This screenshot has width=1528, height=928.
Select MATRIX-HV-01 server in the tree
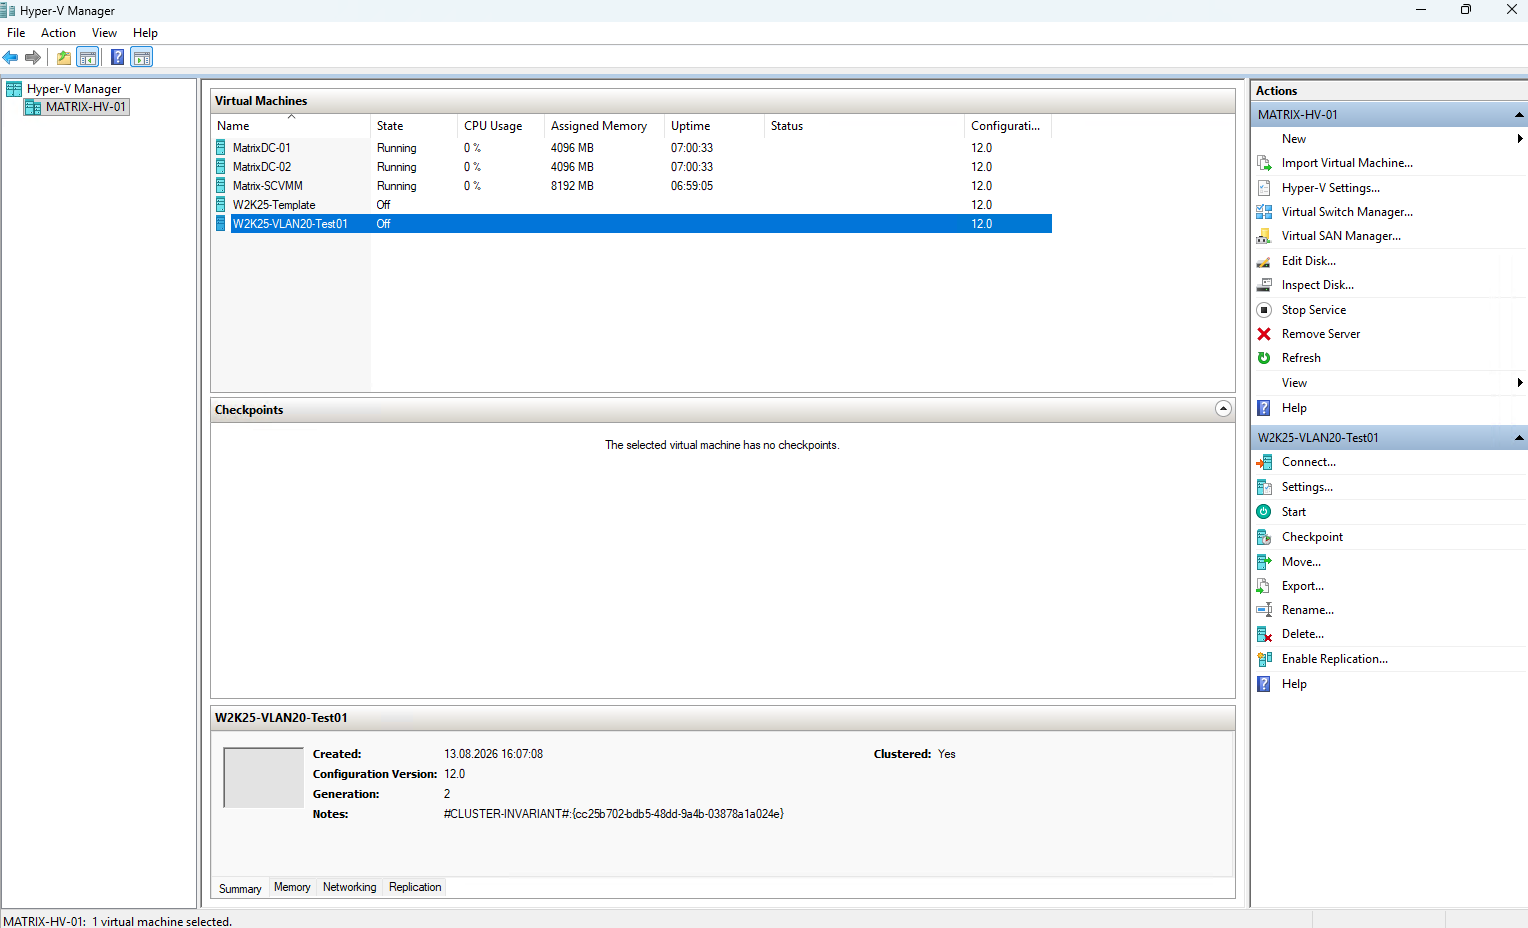(86, 107)
